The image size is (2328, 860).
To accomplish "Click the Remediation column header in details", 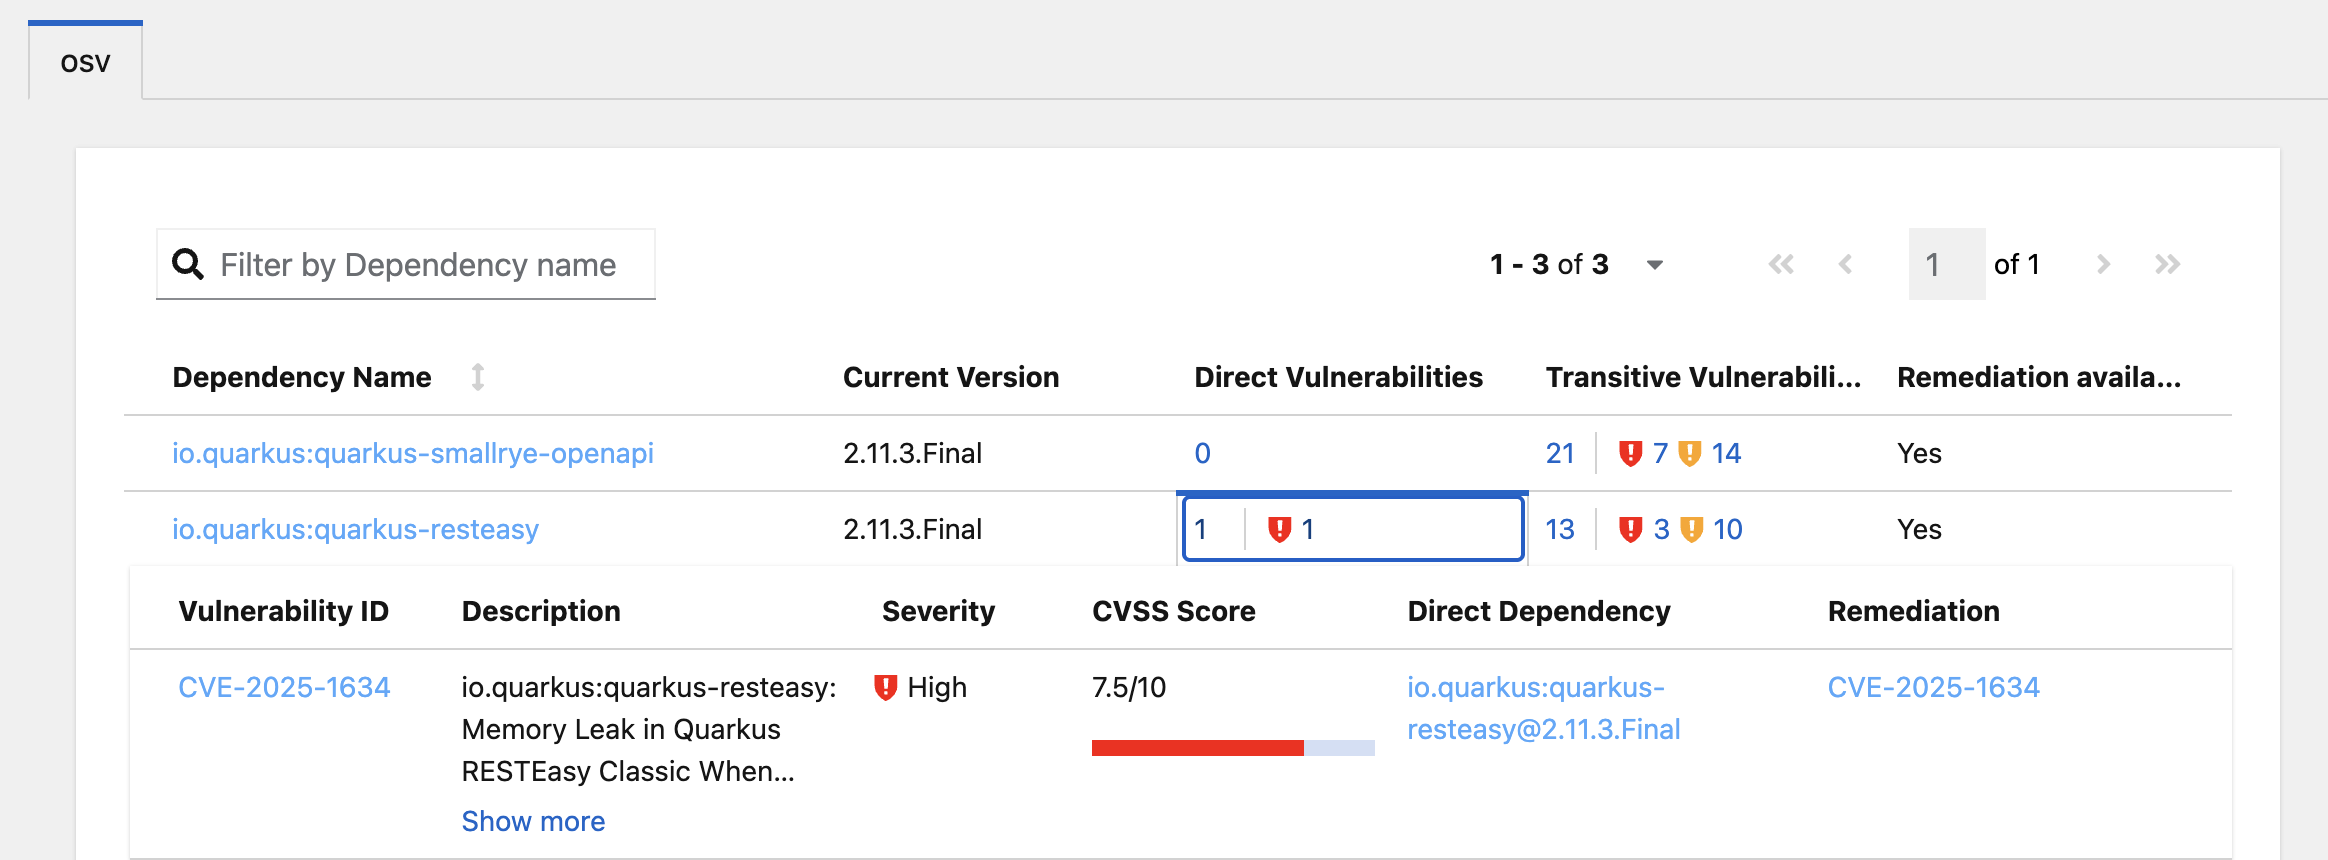I will click(1914, 611).
